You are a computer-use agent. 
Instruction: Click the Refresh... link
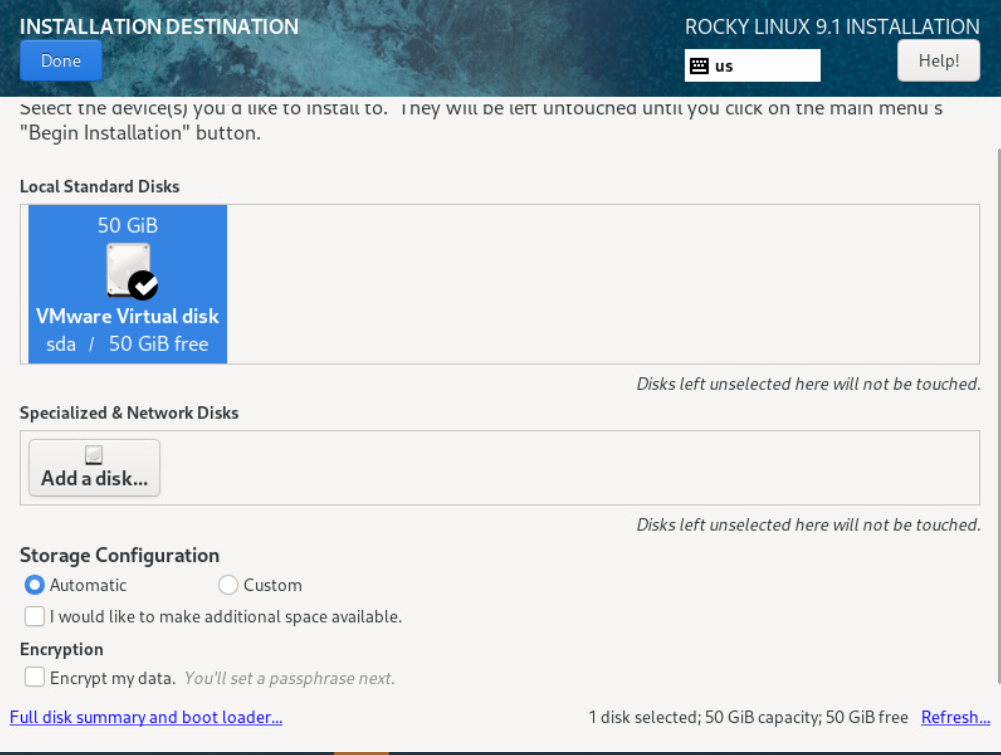coord(955,717)
